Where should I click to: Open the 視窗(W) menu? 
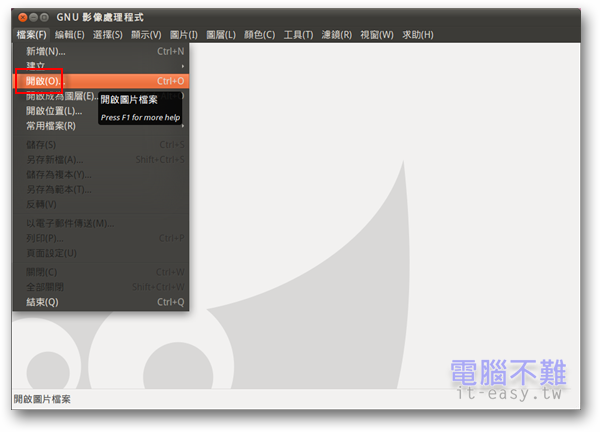tap(376, 35)
